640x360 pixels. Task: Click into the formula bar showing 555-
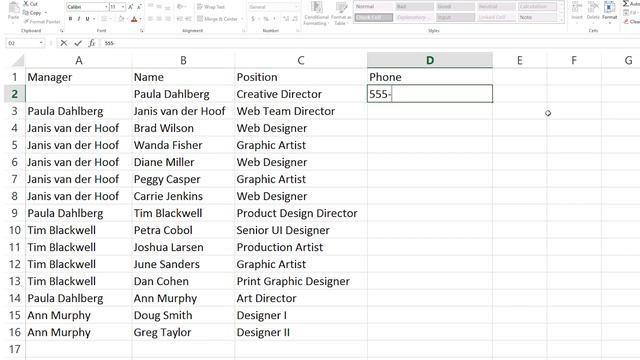tap(369, 43)
